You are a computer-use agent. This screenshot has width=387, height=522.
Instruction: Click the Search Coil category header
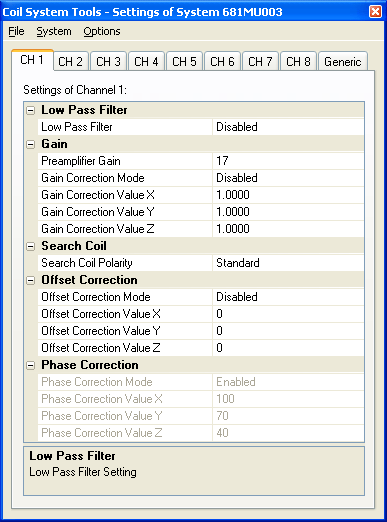(74, 246)
